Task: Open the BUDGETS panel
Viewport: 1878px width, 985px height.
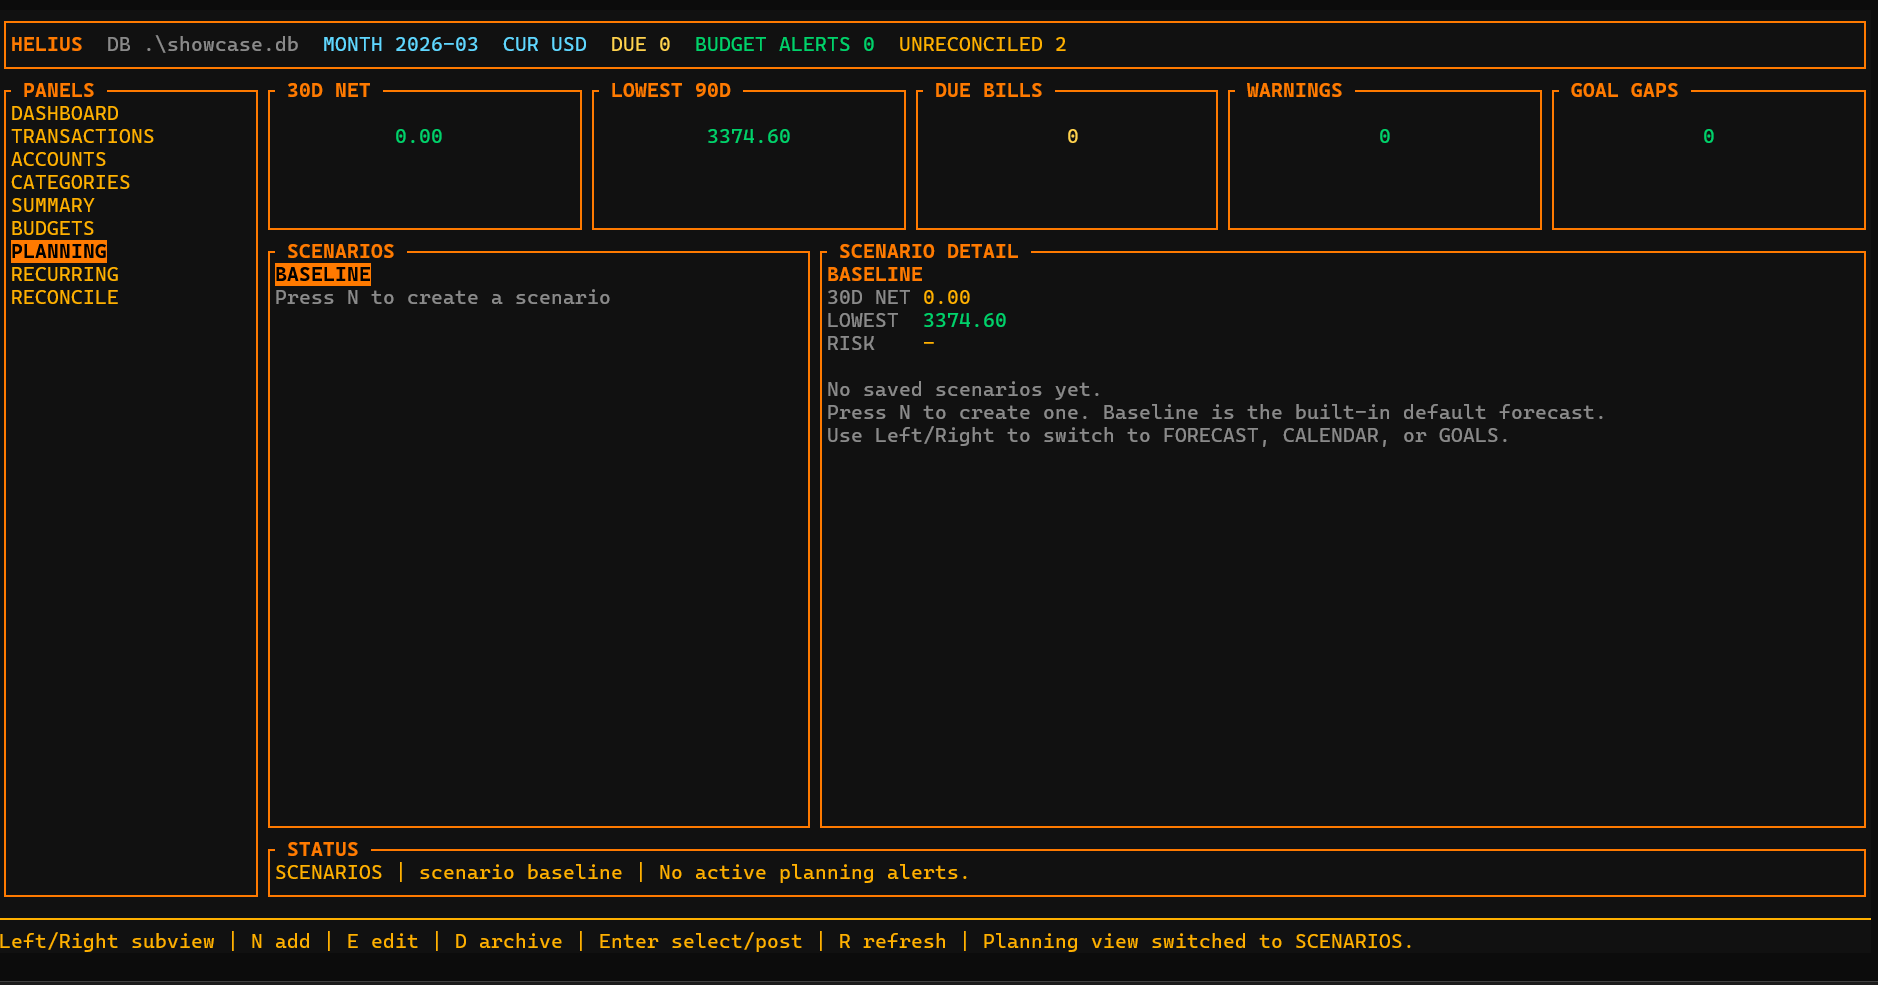Action: 53,229
